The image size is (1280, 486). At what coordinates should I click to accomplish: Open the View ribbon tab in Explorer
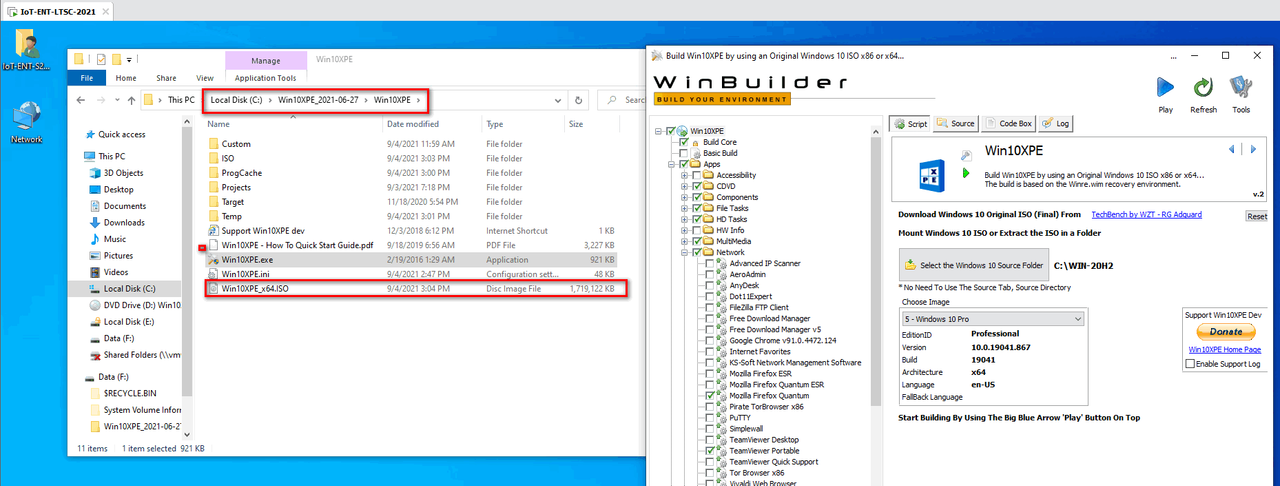[x=205, y=77]
